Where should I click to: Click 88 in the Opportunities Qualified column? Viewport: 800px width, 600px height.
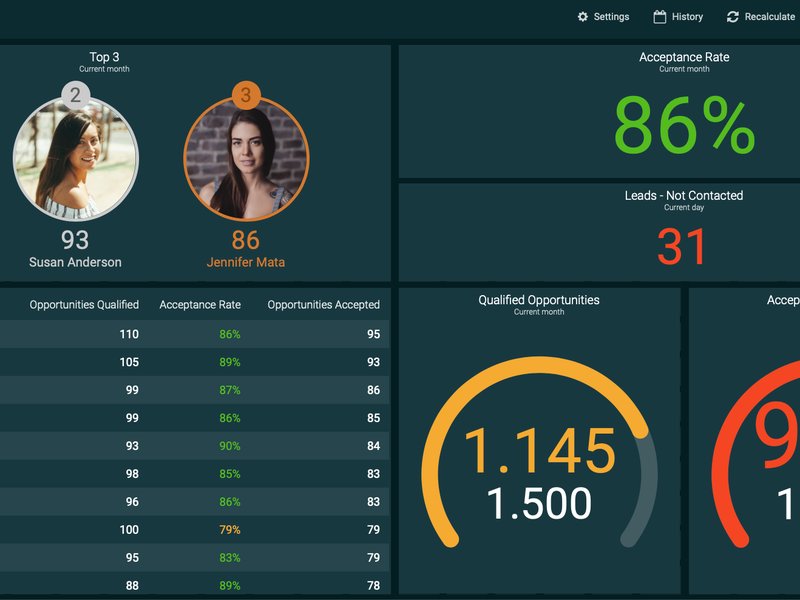pos(132,586)
